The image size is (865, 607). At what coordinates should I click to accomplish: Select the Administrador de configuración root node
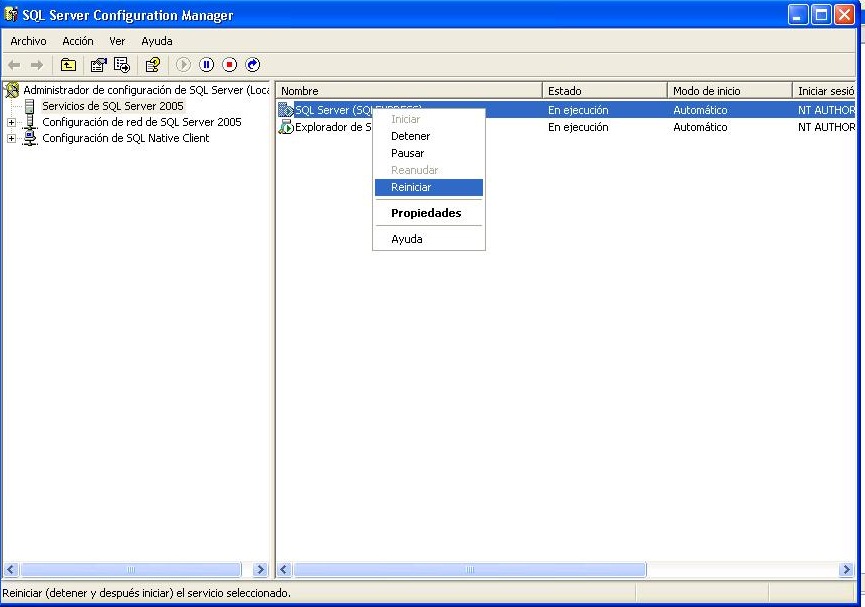pos(146,90)
